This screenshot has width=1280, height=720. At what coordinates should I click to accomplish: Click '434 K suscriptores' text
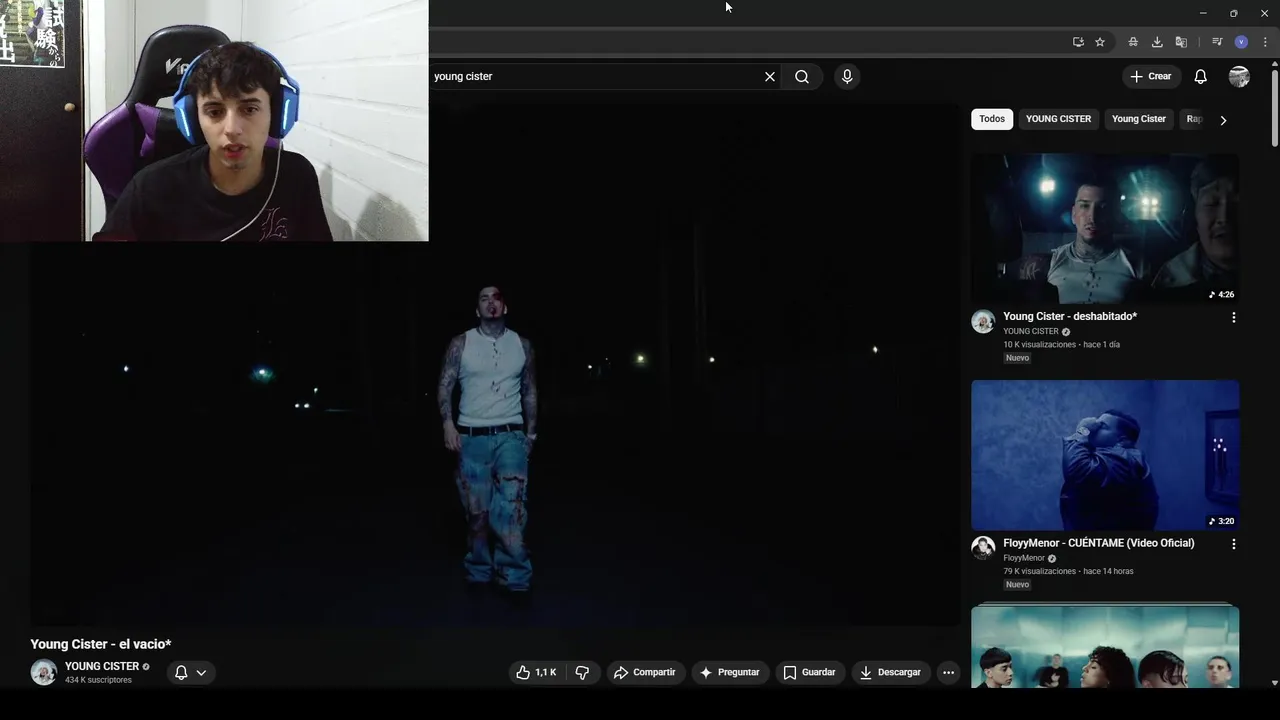[98, 680]
